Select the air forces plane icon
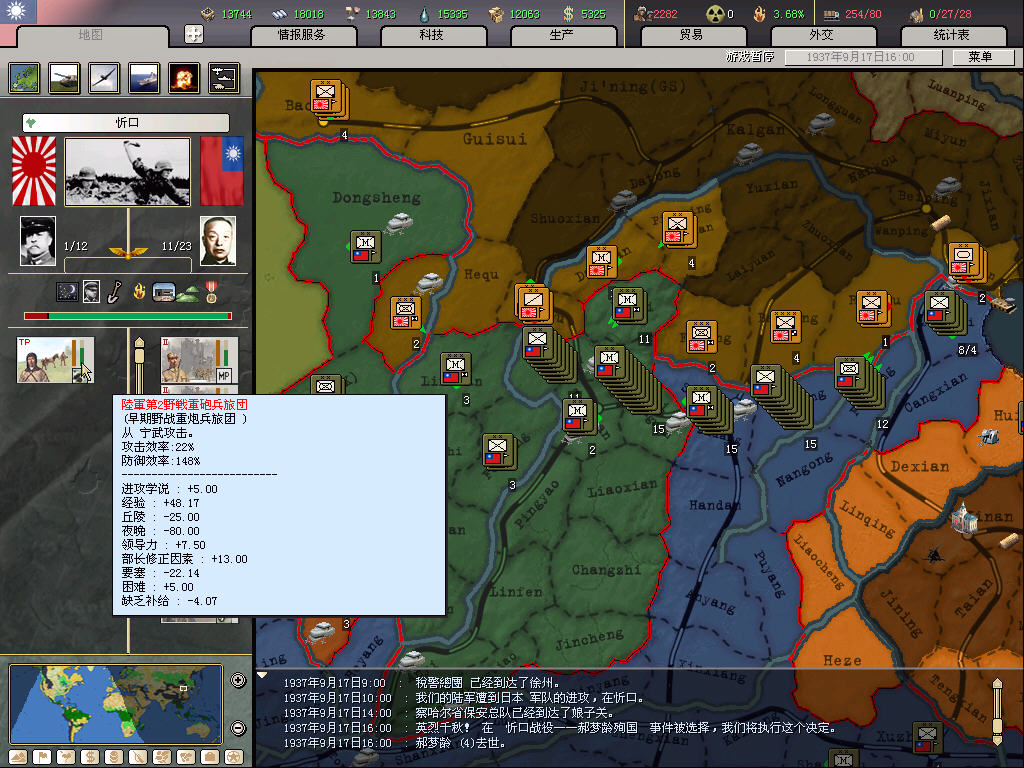The width and height of the screenshot is (1024, 768). (x=104, y=78)
